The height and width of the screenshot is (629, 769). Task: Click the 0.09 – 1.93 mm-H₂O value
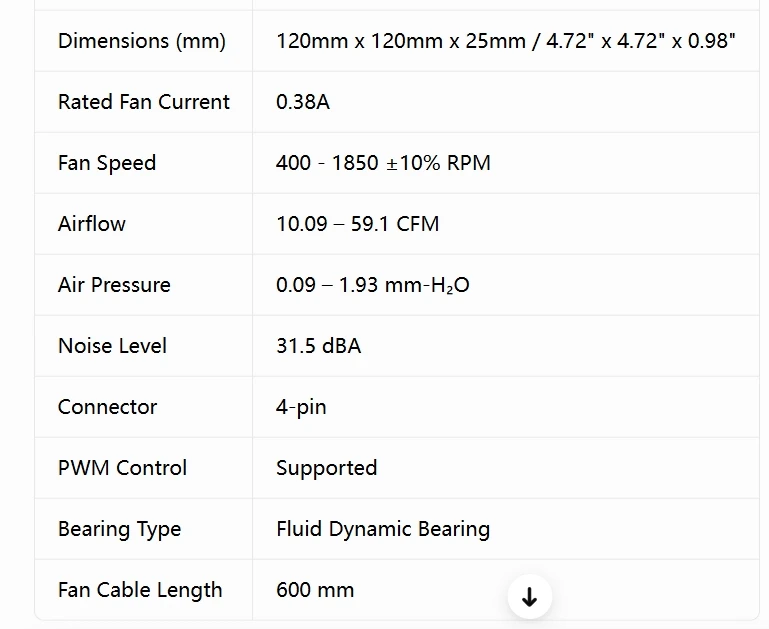point(373,285)
